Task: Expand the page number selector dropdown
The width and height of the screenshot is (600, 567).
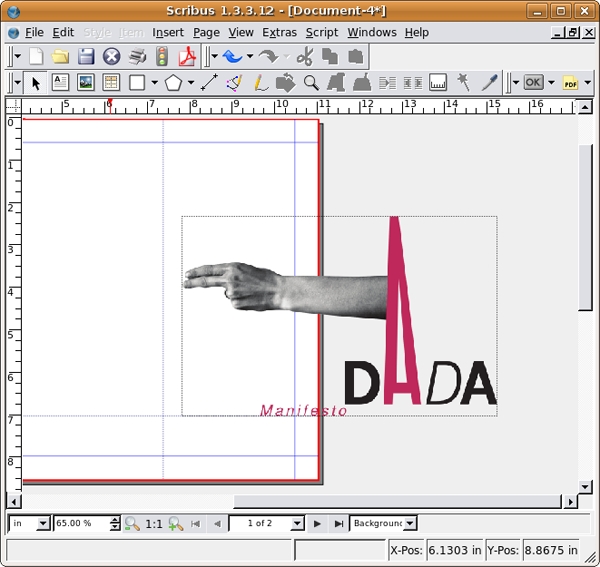Action: 297,523
